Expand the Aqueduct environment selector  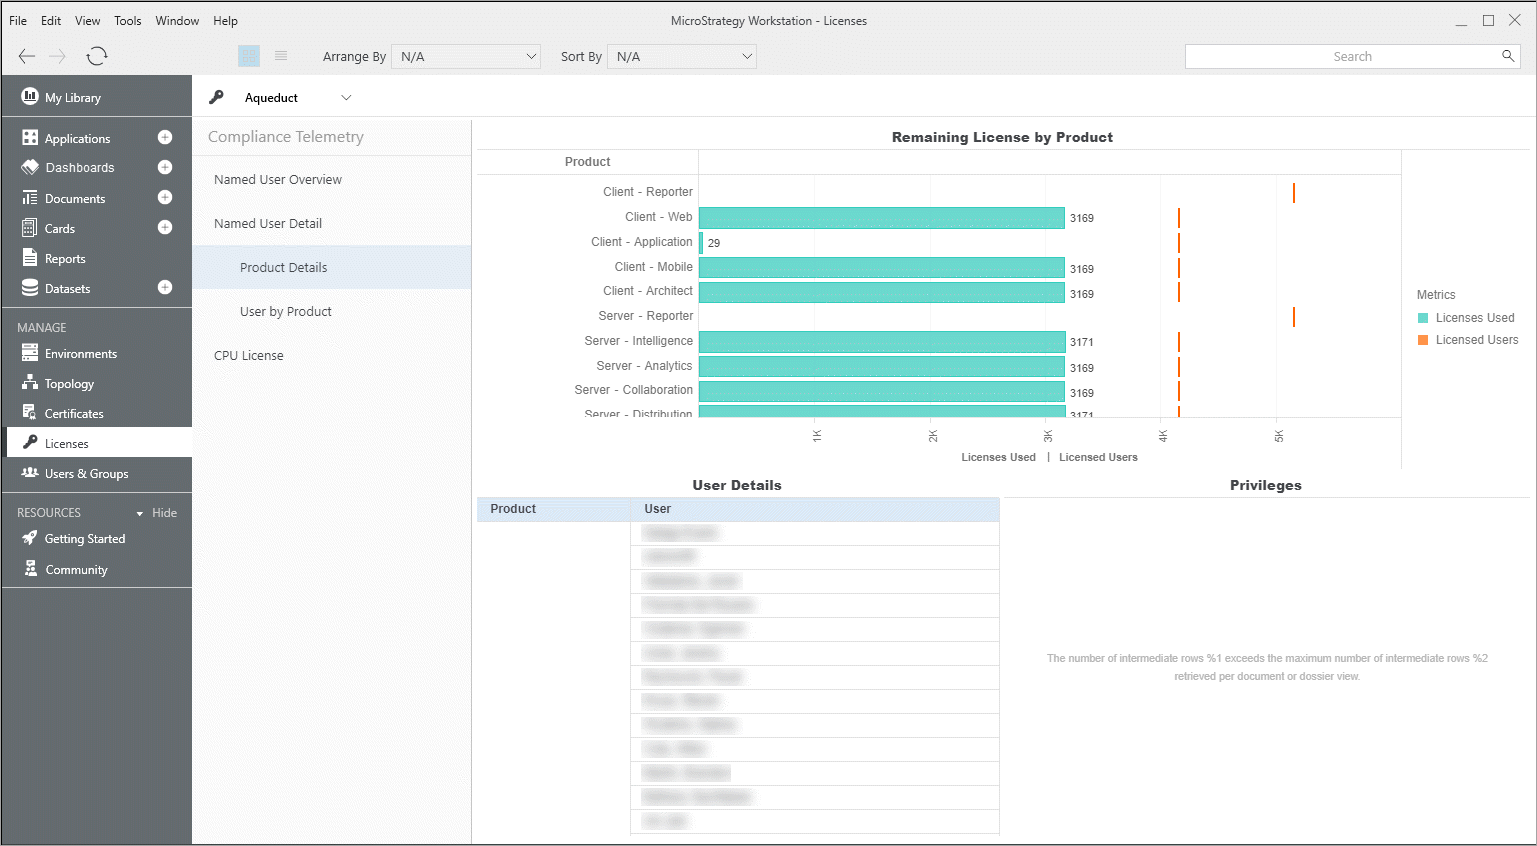(x=346, y=98)
